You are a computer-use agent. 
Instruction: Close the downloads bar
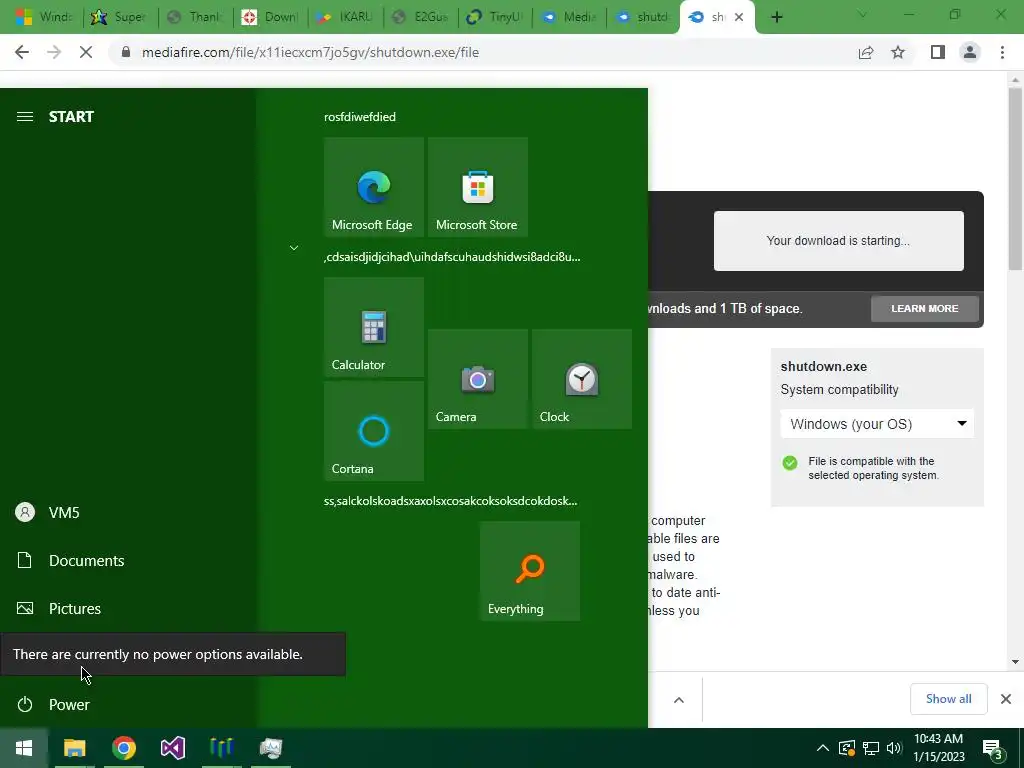click(x=1006, y=699)
